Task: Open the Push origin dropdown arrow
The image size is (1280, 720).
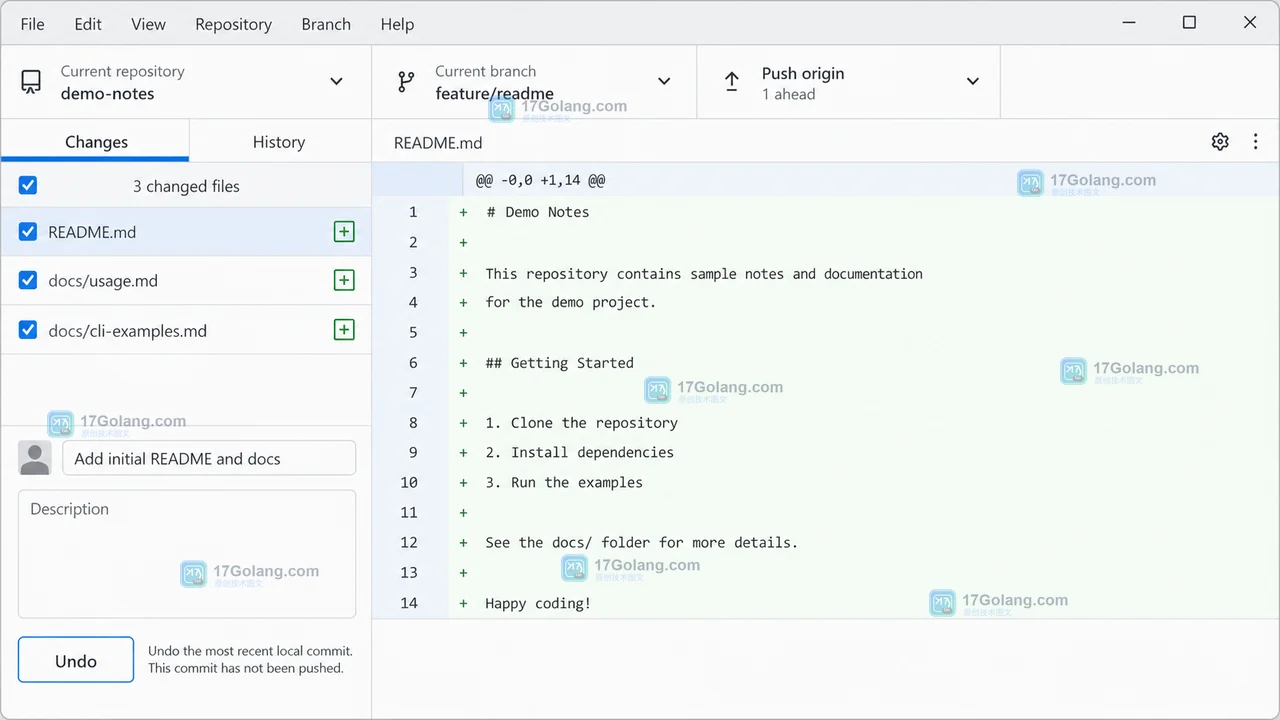Action: [973, 82]
